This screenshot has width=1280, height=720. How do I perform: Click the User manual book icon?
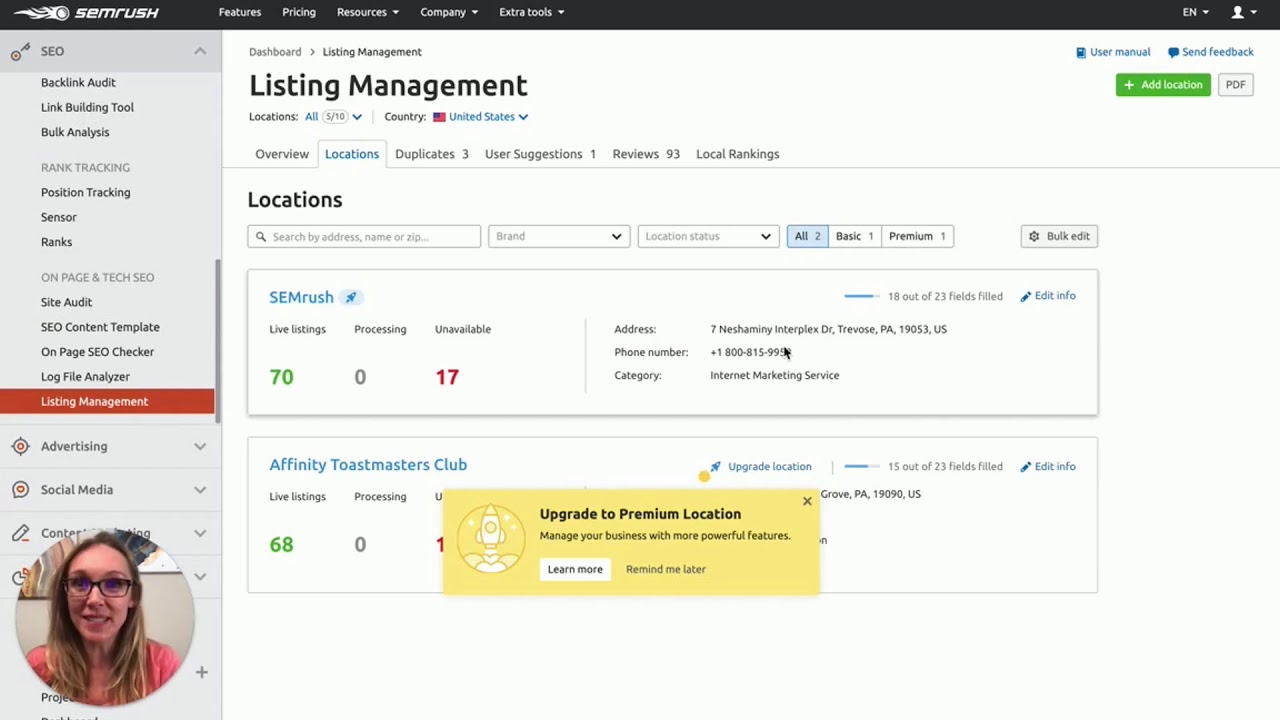coord(1080,52)
